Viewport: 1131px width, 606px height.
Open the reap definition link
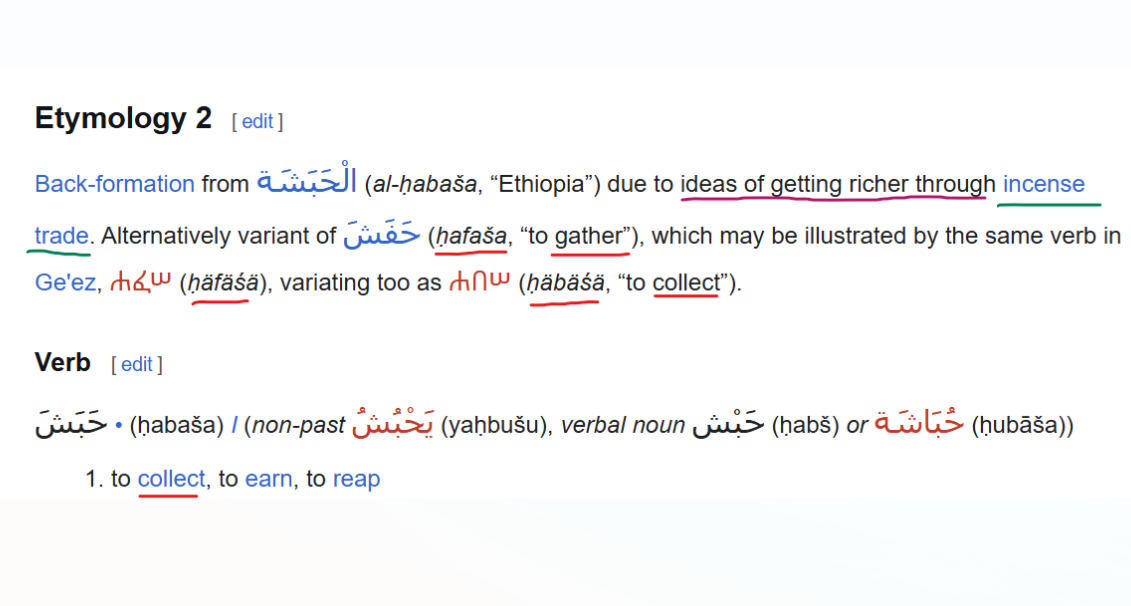[x=356, y=480]
